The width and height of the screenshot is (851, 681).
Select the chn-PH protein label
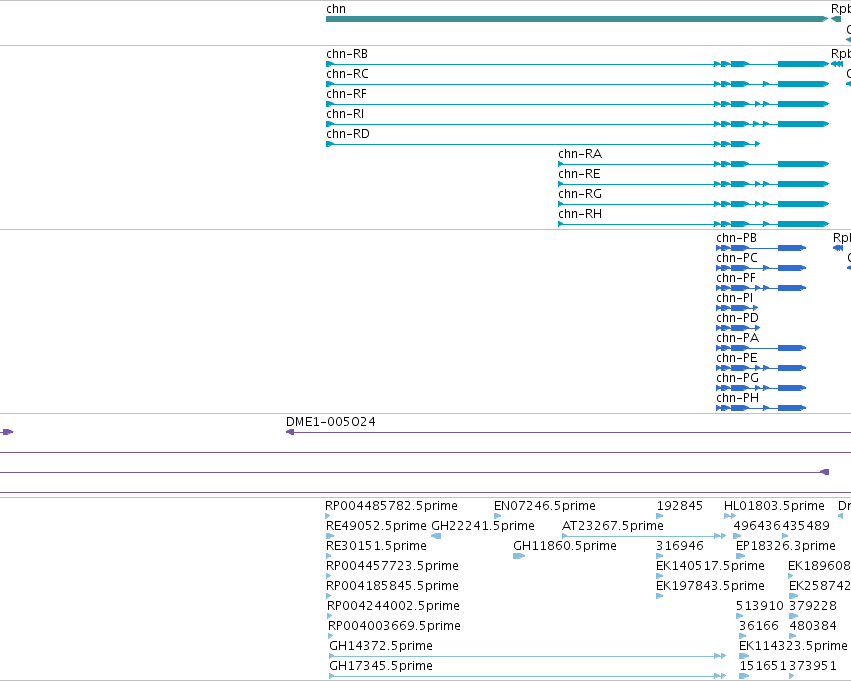(x=738, y=399)
